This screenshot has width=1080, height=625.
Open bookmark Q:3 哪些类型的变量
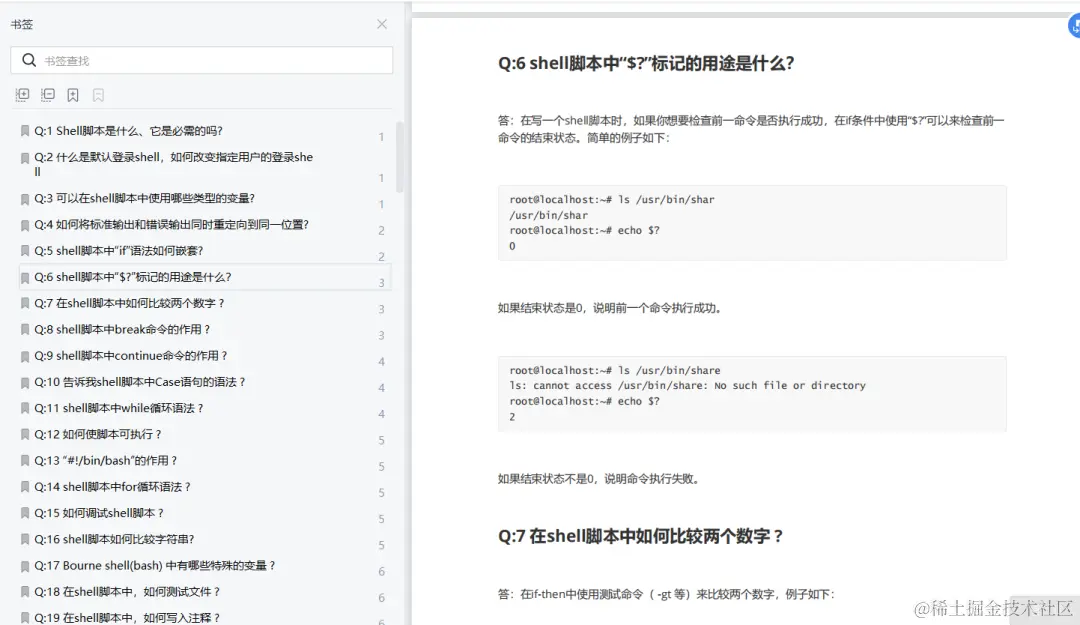click(145, 198)
